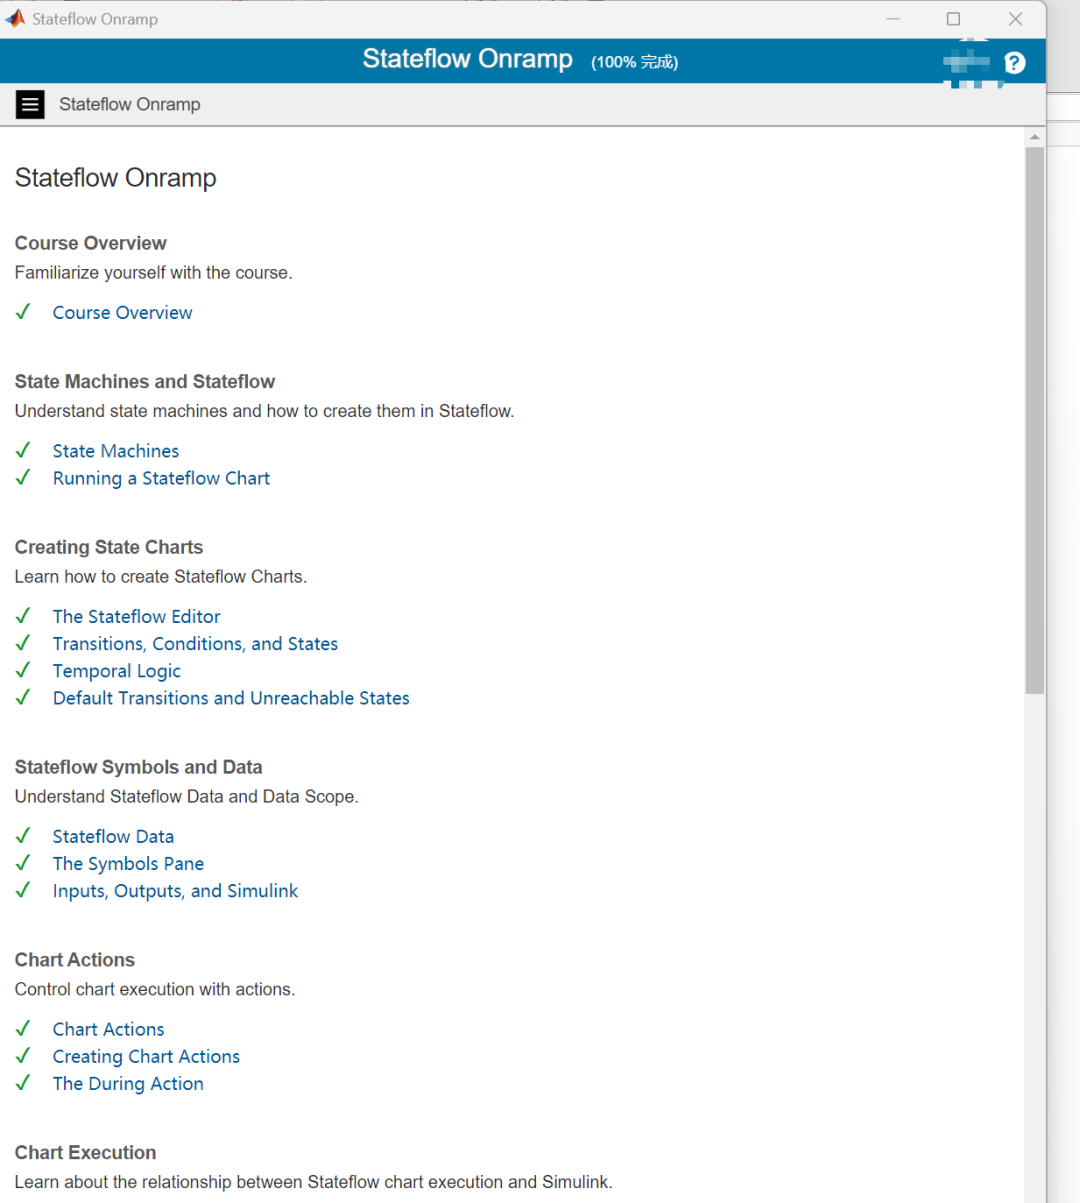Click the scrollbar up arrow
Viewport: 1080px width, 1203px height.
pos(1034,137)
